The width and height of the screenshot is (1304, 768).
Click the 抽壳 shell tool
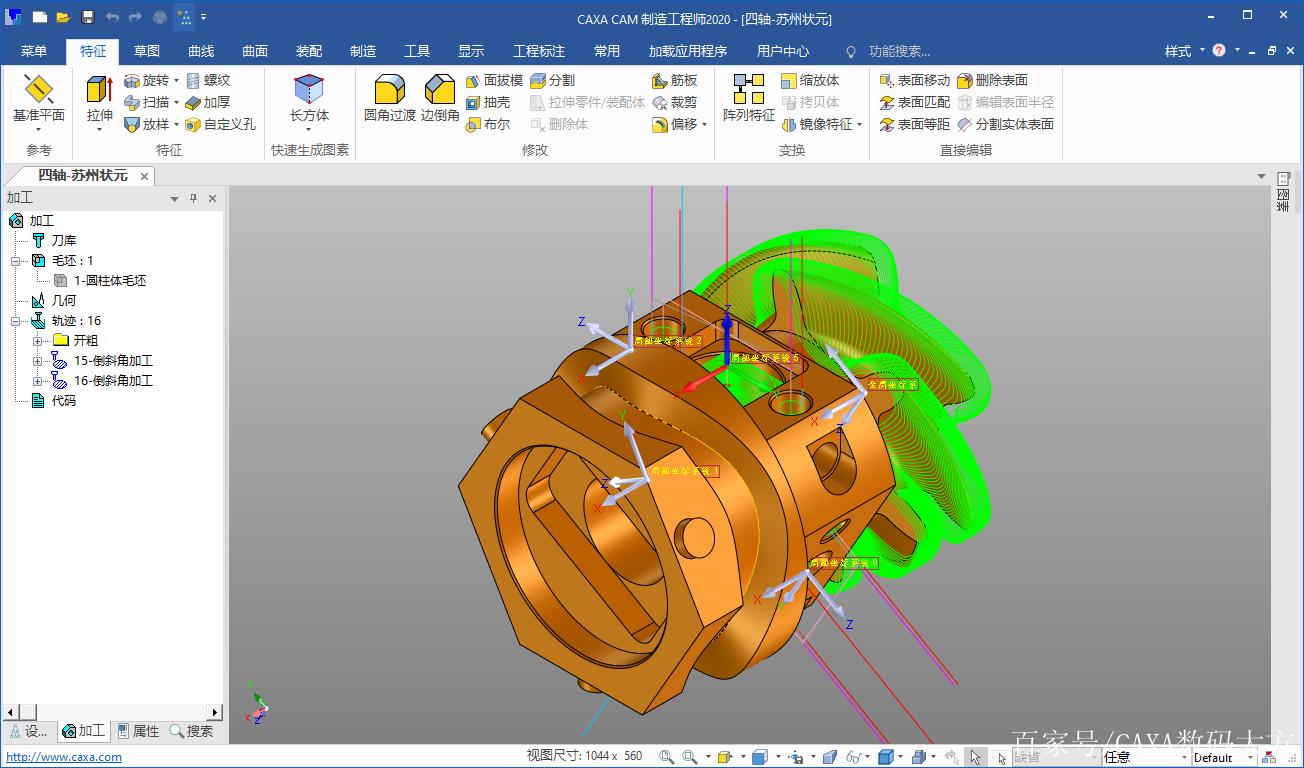[x=488, y=102]
